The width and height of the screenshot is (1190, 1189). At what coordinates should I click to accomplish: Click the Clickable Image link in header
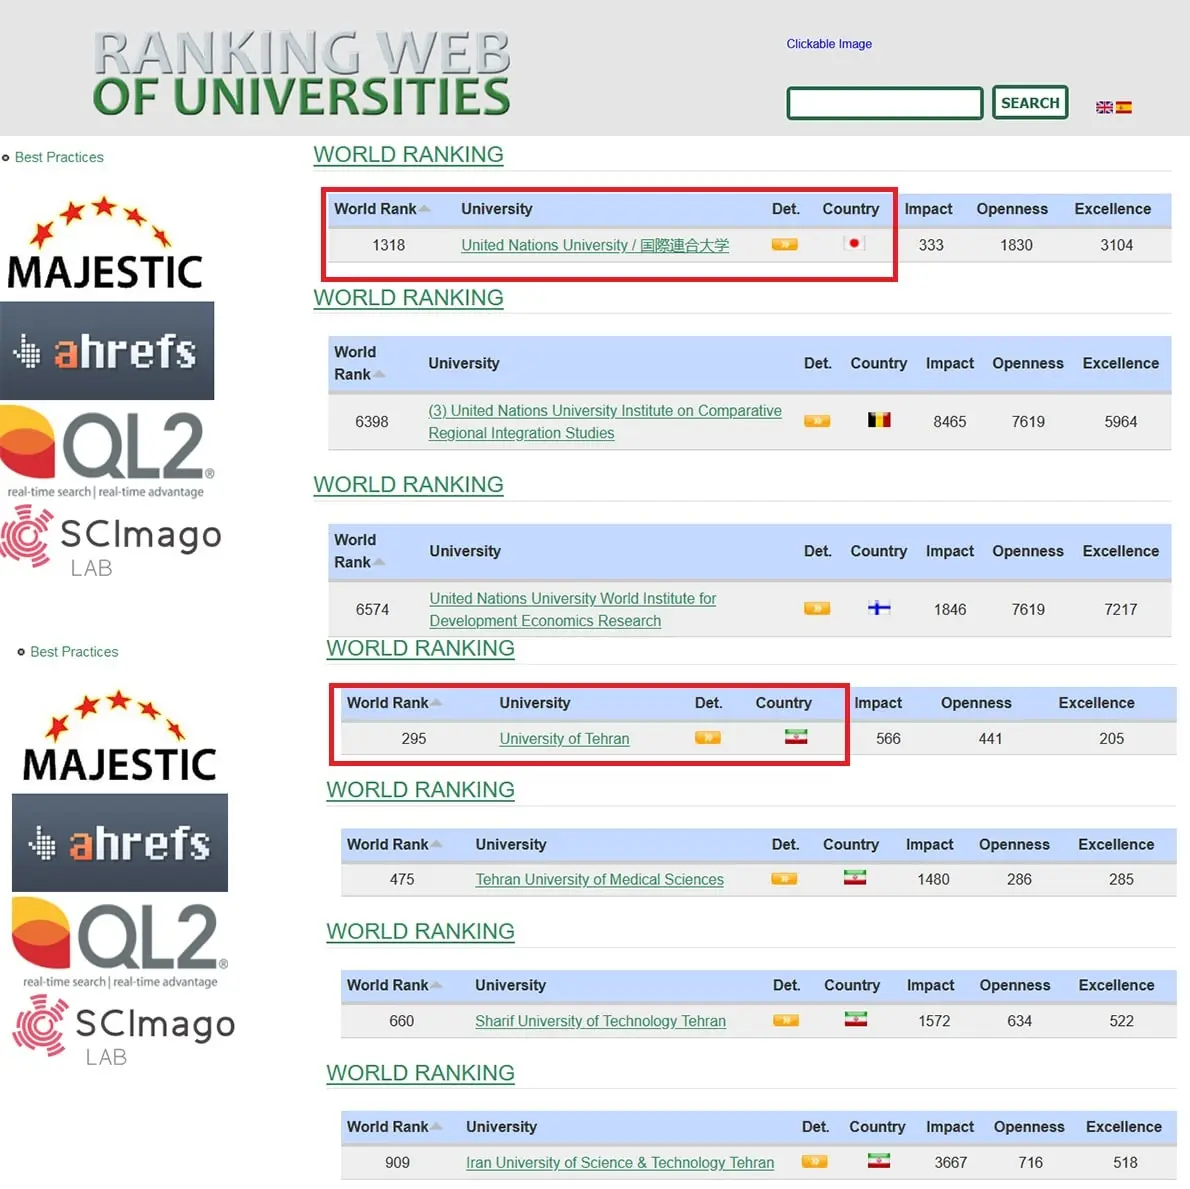828,44
